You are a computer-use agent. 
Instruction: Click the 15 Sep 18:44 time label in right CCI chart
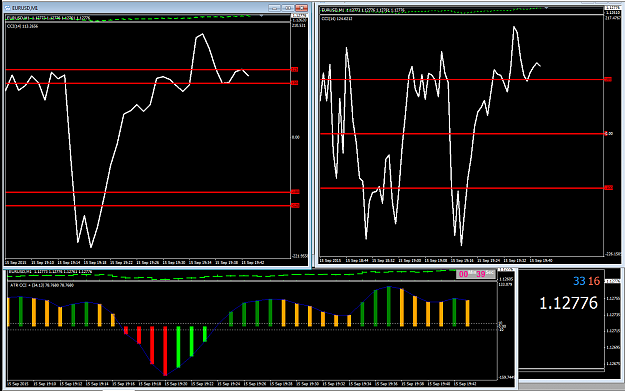tap(357, 261)
